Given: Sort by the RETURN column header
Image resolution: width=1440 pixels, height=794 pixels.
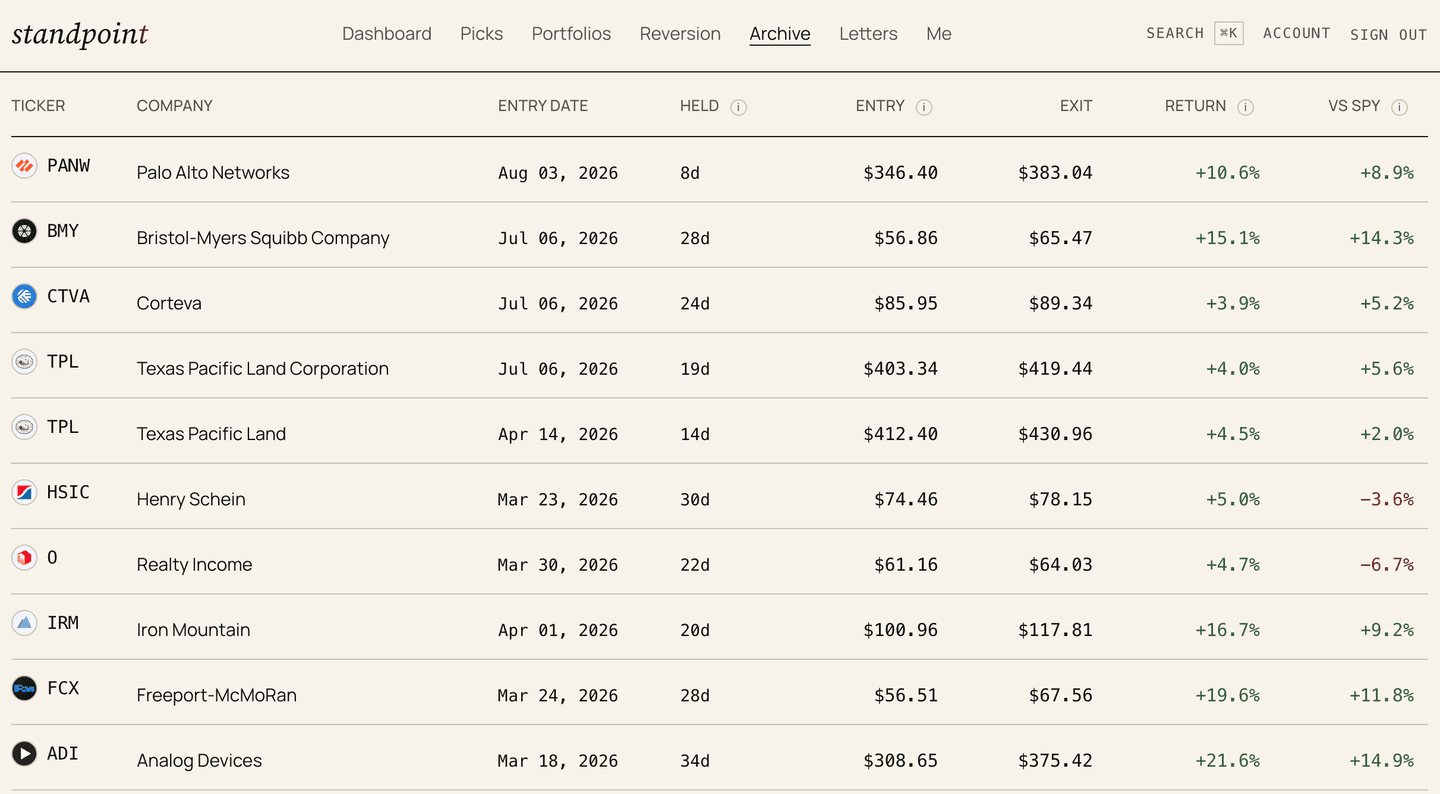Looking at the screenshot, I should (x=1195, y=106).
